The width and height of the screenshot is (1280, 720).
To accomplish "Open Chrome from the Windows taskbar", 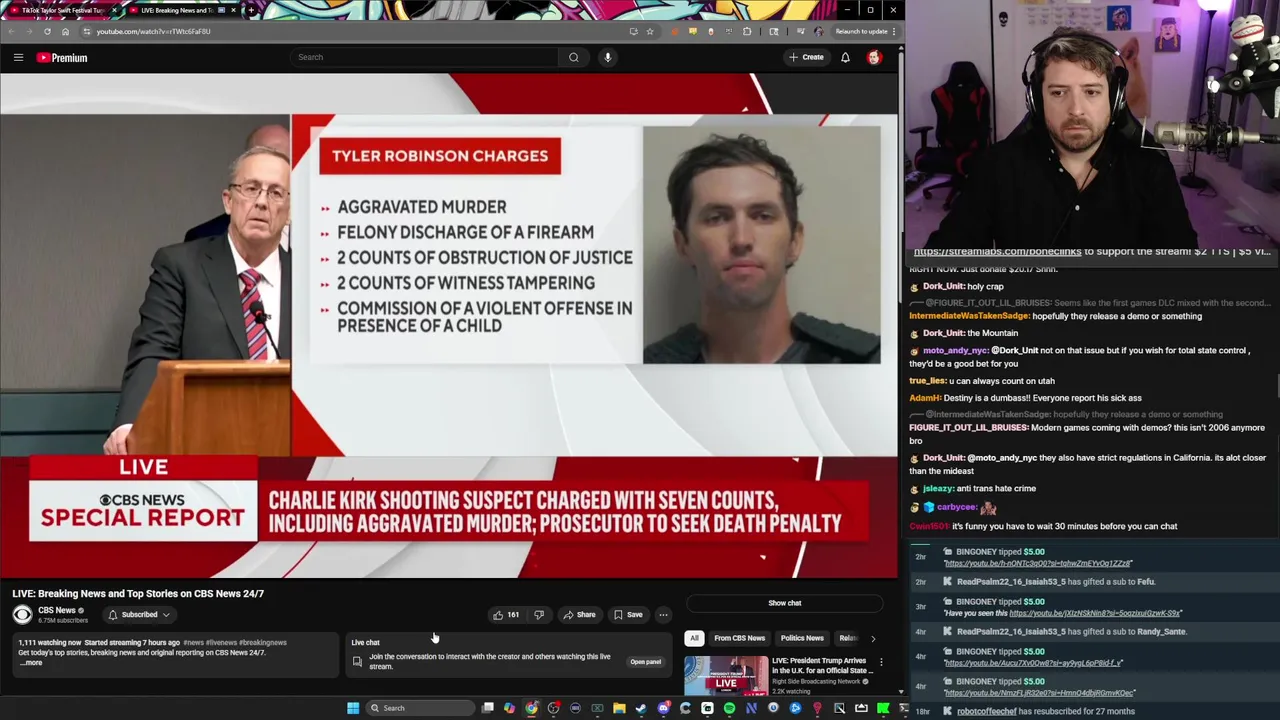I will tap(531, 708).
